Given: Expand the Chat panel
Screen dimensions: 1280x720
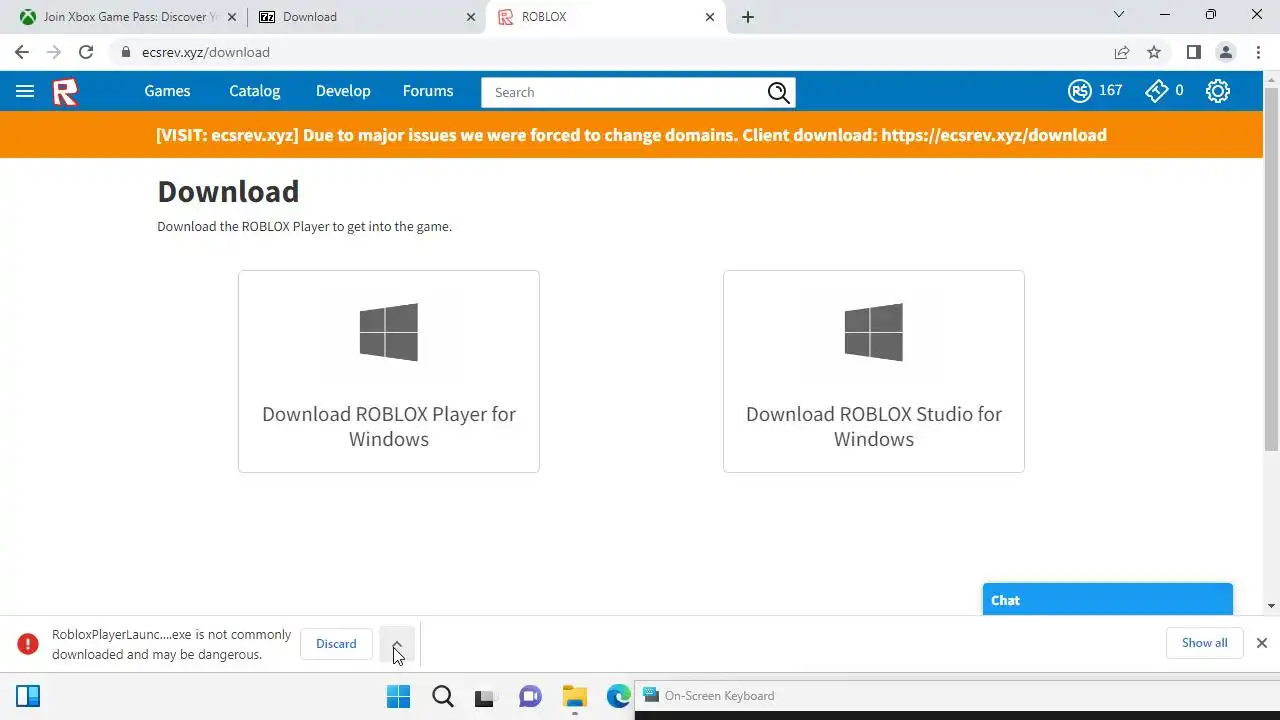Looking at the screenshot, I should (1107, 600).
